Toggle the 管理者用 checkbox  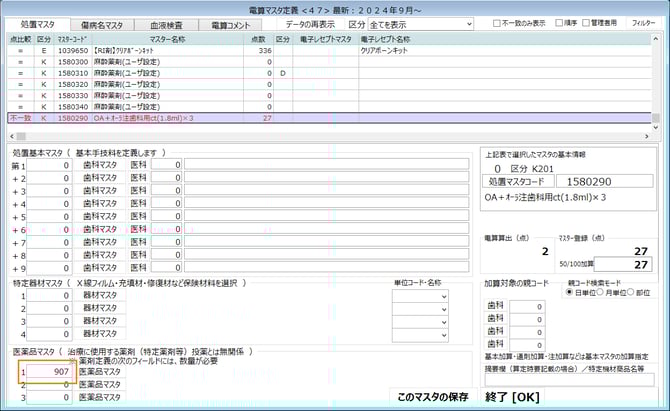(587, 23)
